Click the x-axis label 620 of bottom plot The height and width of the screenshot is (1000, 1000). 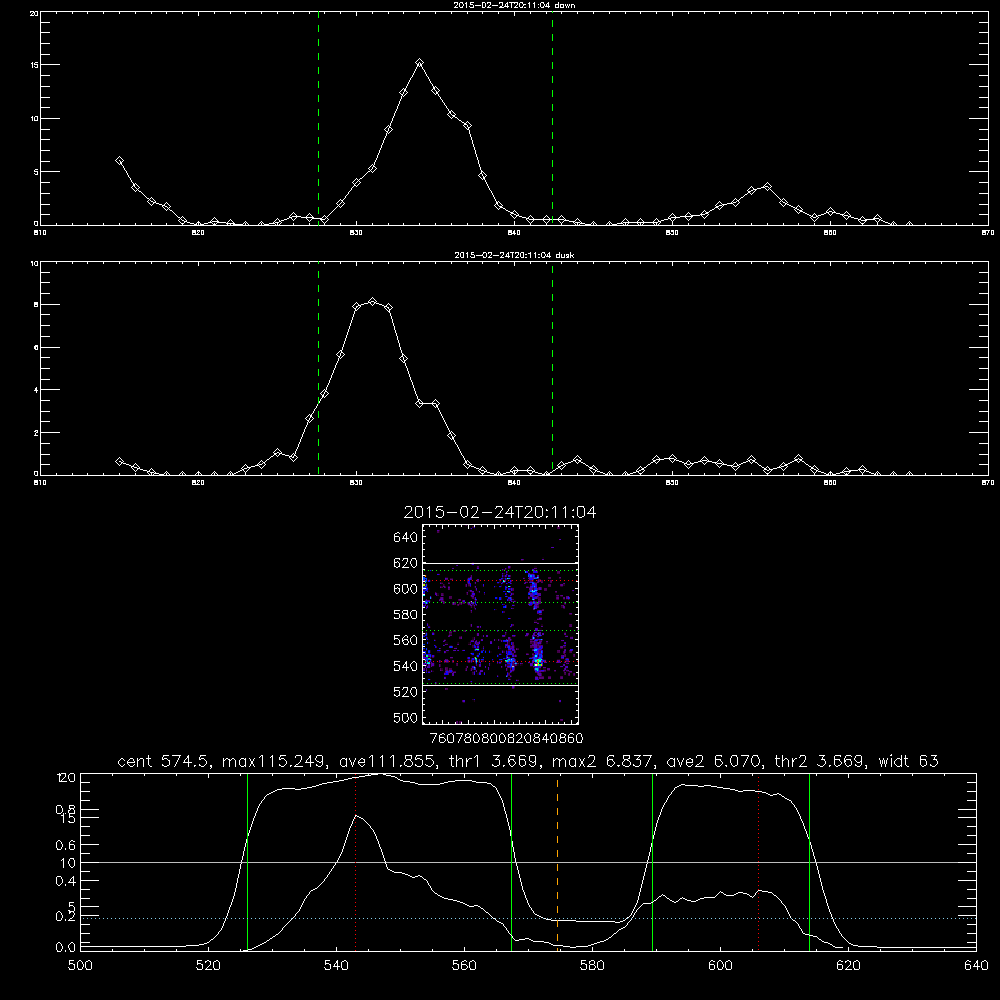[x=848, y=966]
